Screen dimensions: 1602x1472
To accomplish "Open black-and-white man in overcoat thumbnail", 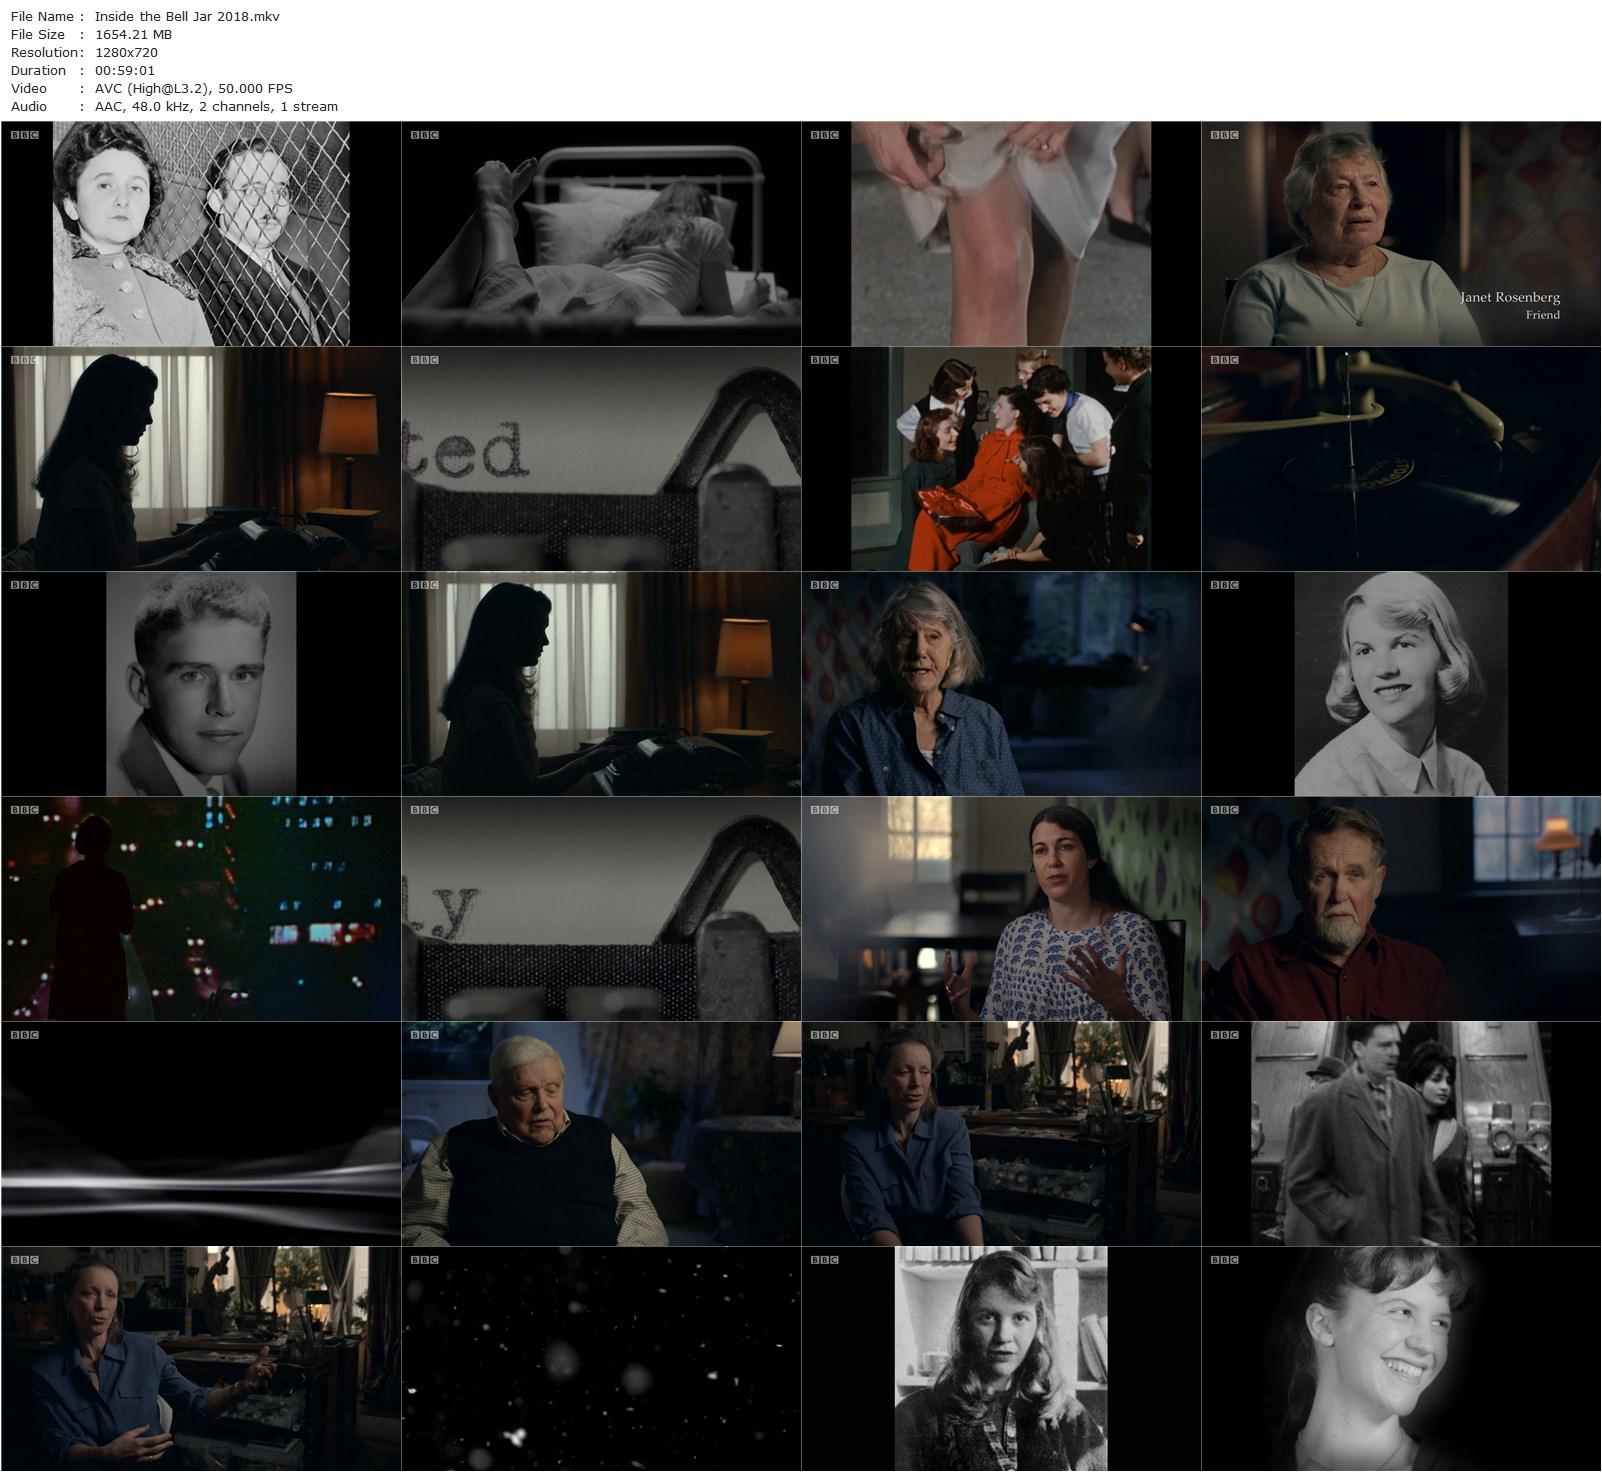I will point(1401,1134).
